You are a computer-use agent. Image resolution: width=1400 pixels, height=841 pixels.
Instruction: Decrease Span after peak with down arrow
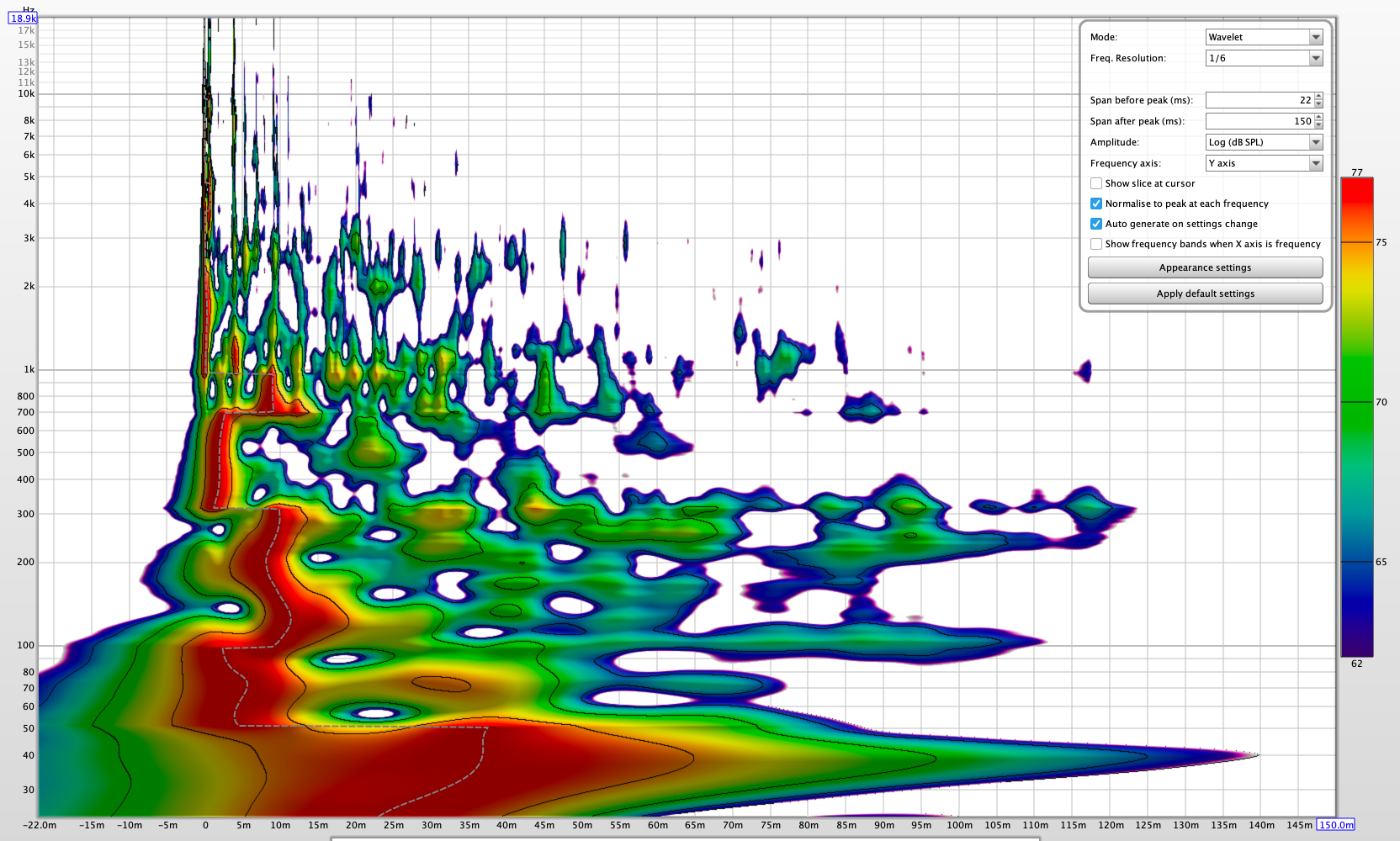coord(1318,125)
